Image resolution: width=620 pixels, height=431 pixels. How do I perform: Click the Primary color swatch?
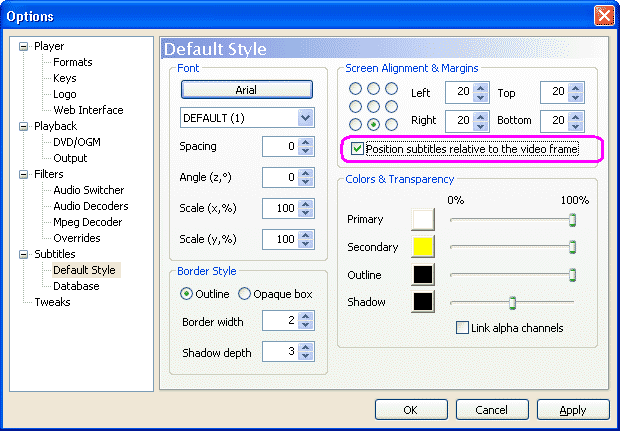(423, 219)
